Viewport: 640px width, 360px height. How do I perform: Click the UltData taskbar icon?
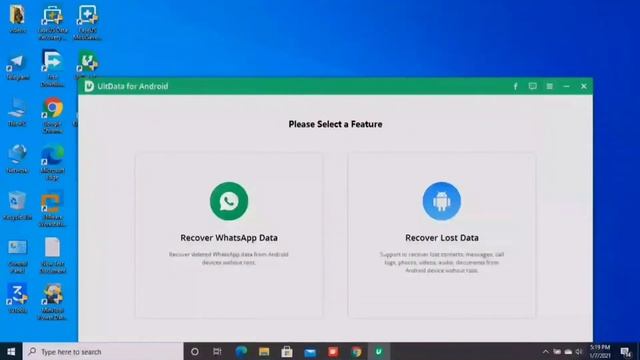[379, 351]
